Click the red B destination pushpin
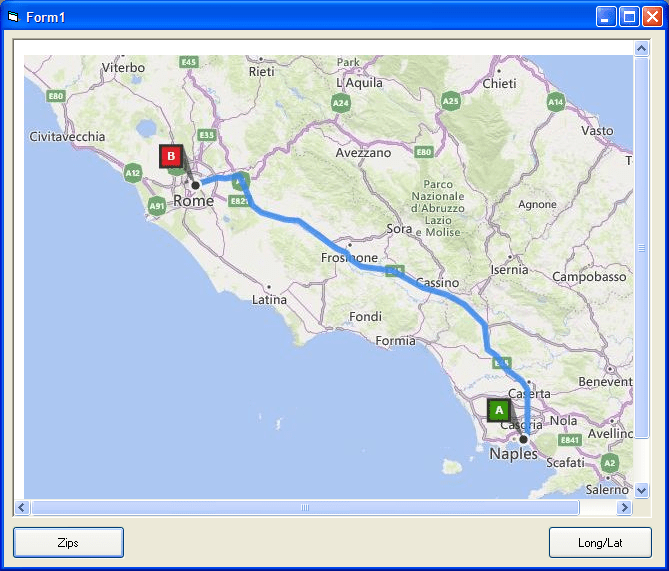Viewport: 669px width, 571px height. (171, 156)
